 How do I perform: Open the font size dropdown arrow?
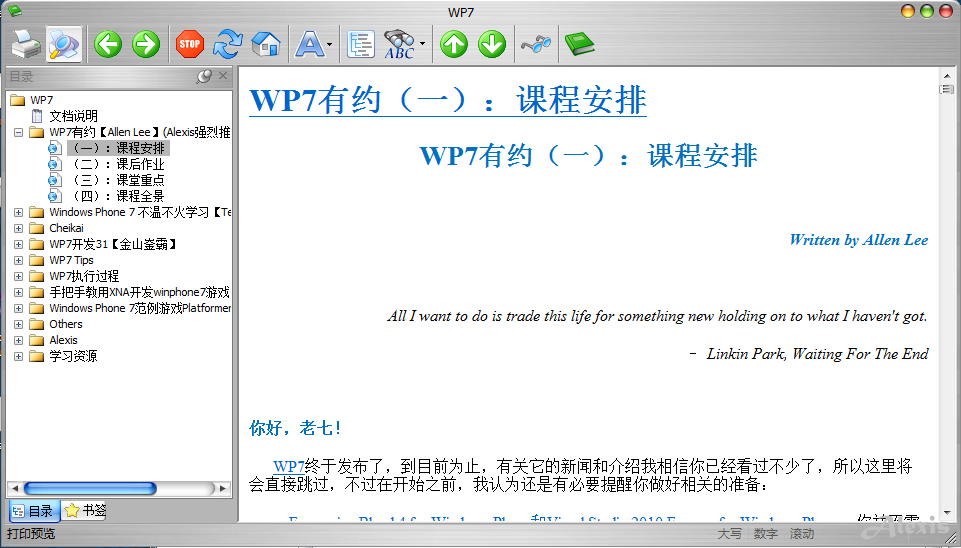click(x=330, y=44)
